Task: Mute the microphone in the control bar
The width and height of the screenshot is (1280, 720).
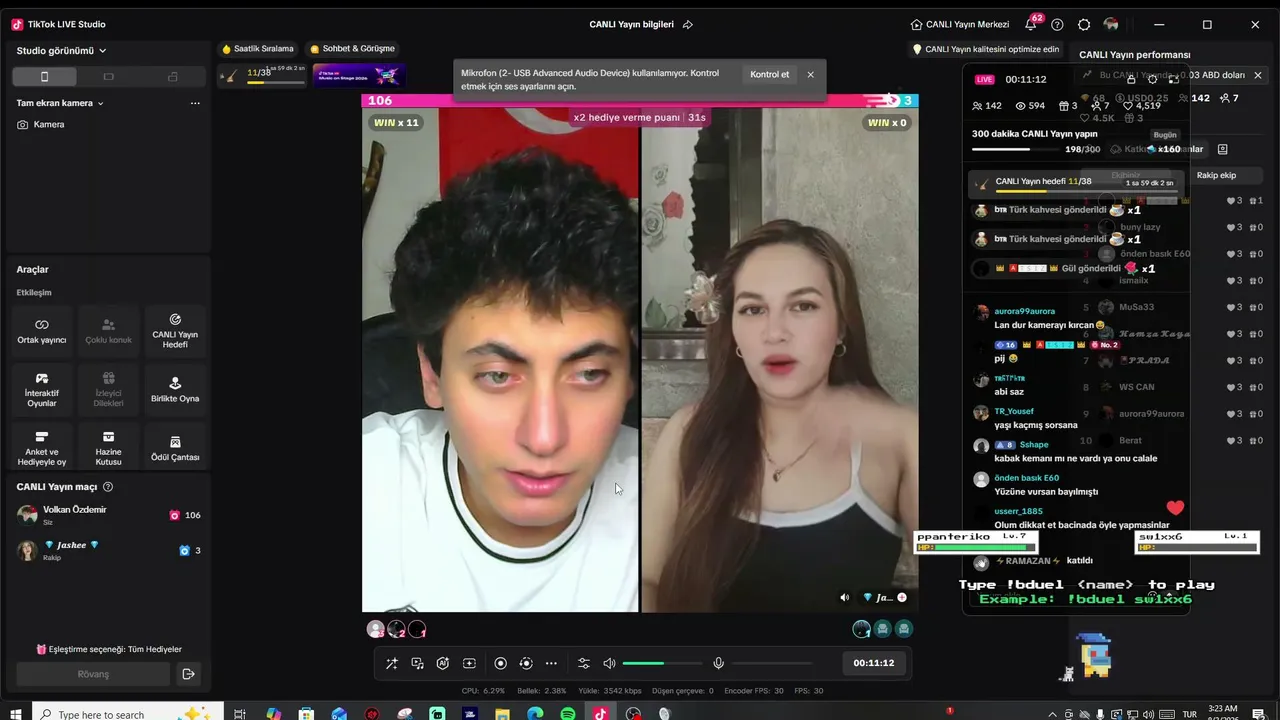Action: coord(718,663)
